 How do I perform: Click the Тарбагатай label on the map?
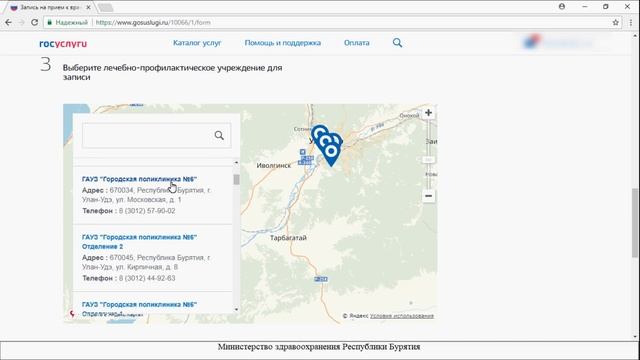coord(288,238)
